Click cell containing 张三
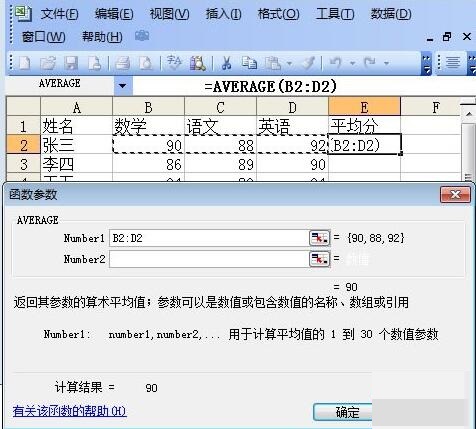 76,145
